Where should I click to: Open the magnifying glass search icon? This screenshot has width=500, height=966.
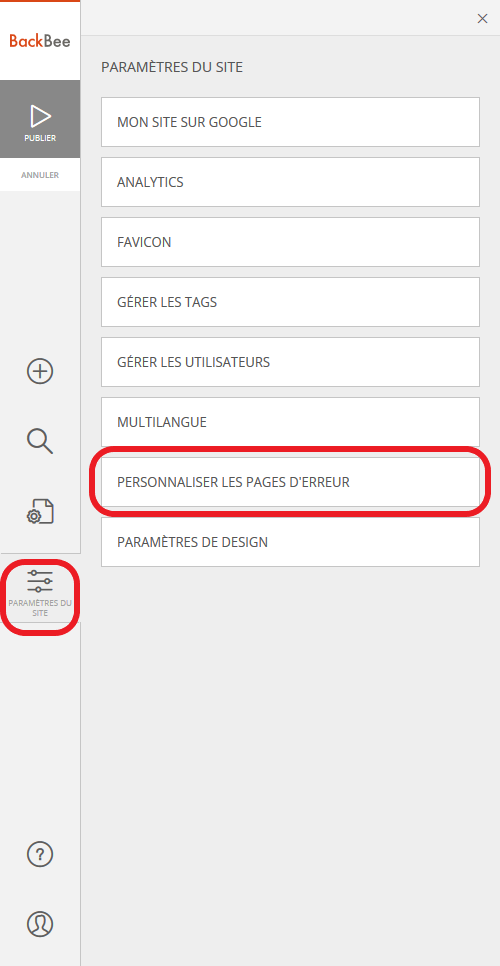pyautogui.click(x=40, y=441)
